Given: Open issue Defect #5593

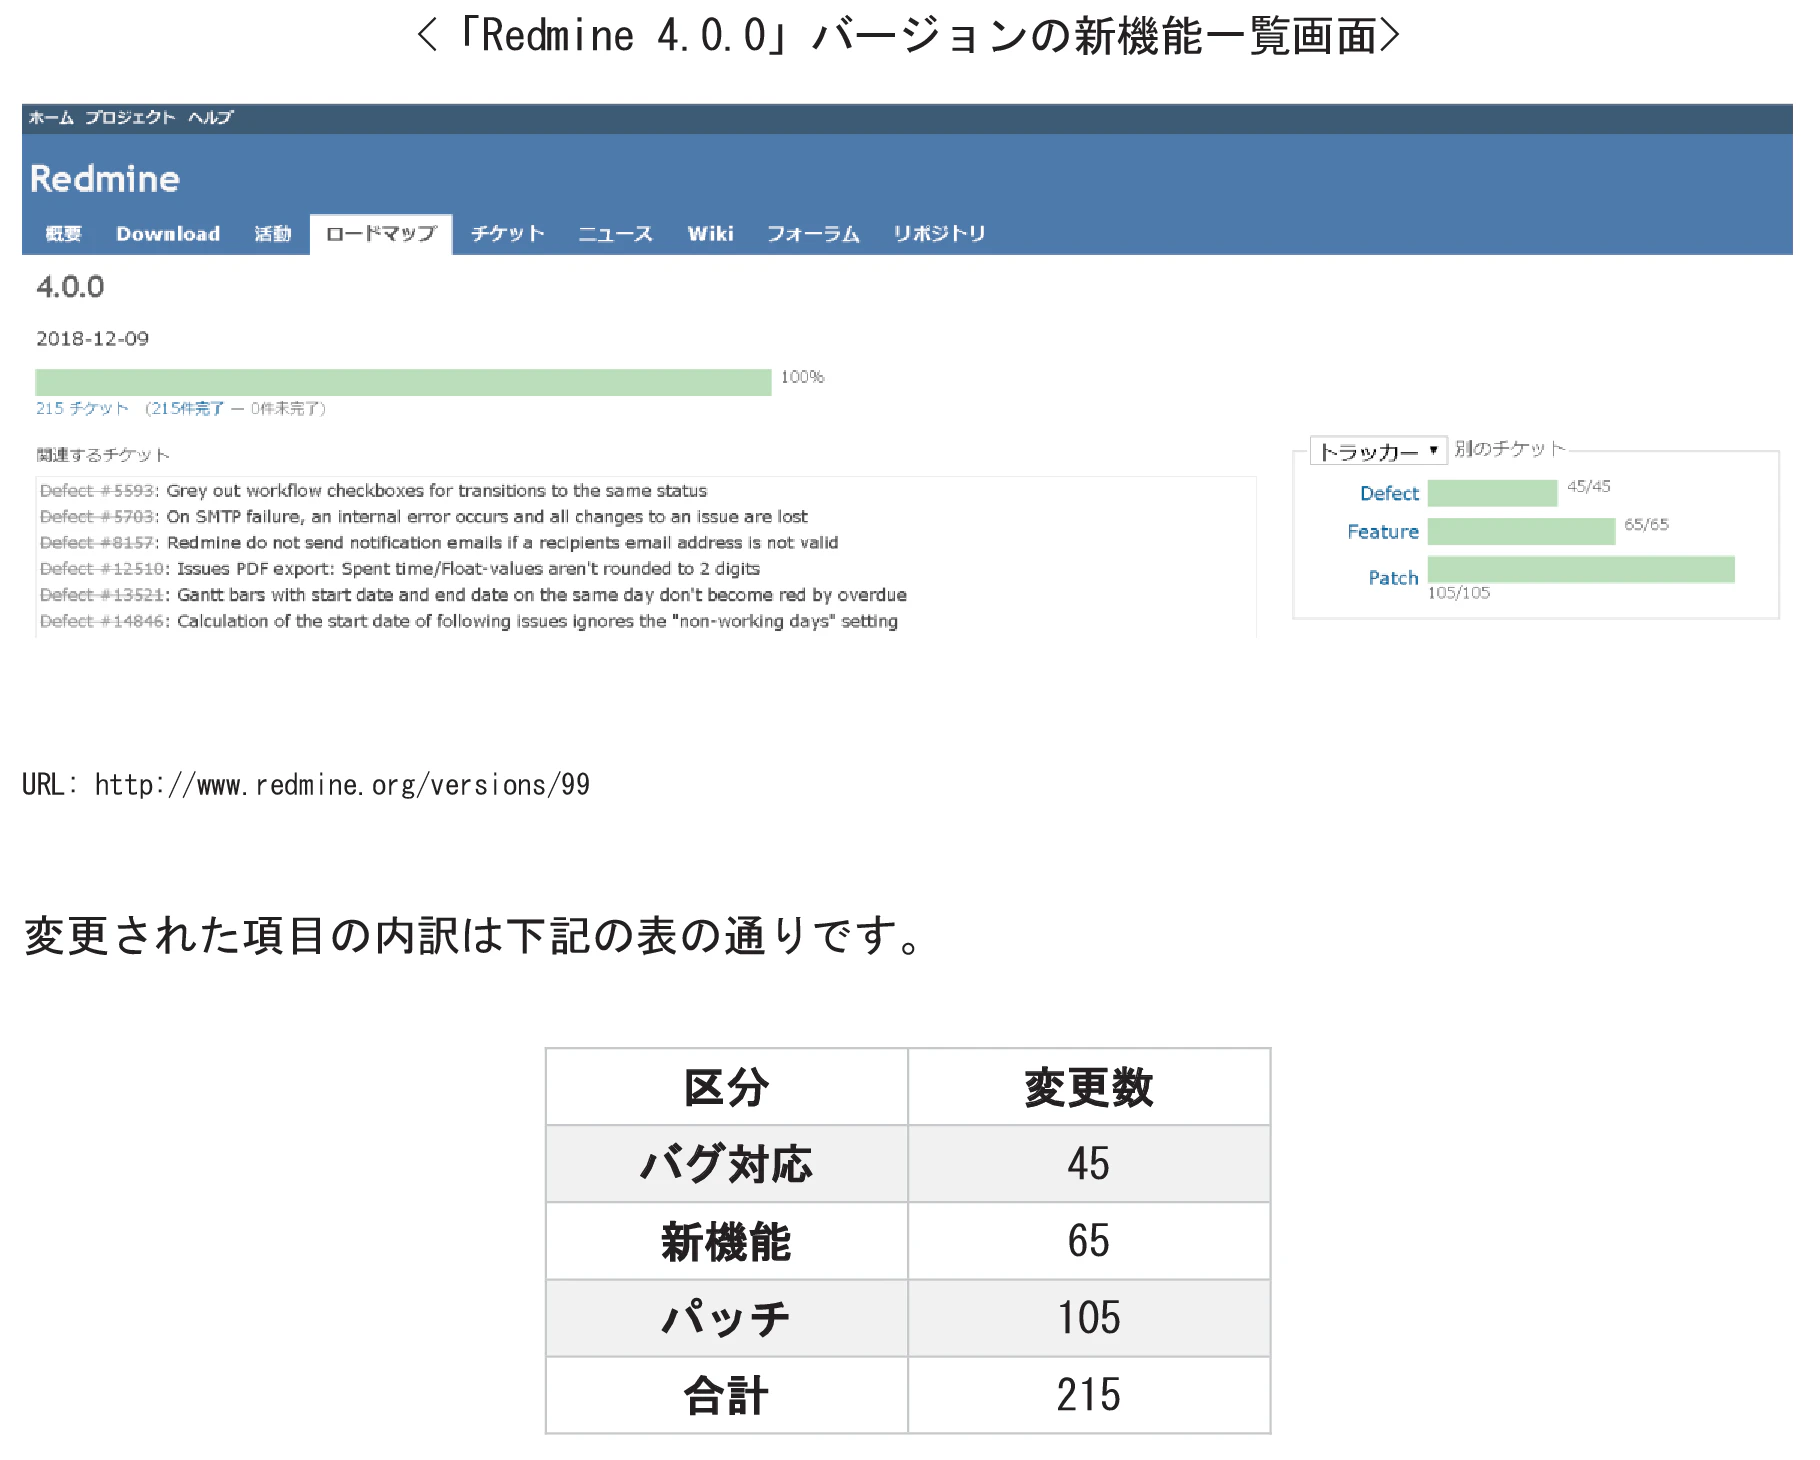Looking at the screenshot, I should click(98, 491).
